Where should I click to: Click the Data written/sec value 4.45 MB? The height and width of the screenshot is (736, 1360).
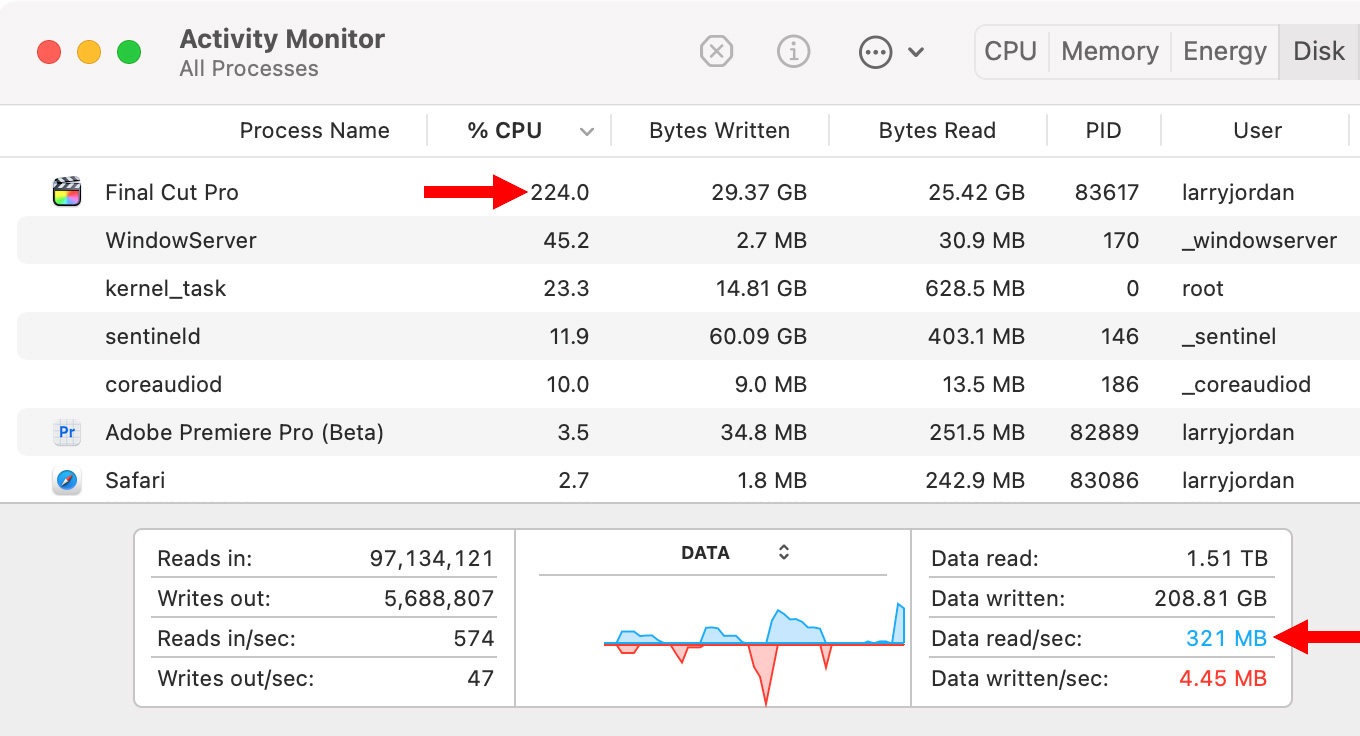point(1223,678)
